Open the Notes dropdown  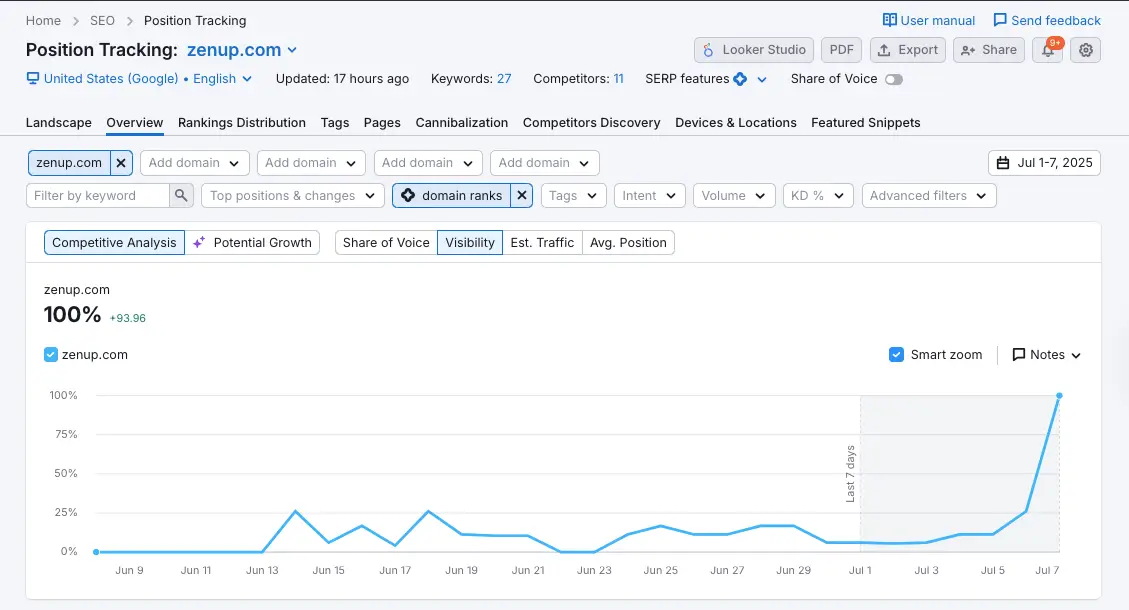point(1047,354)
